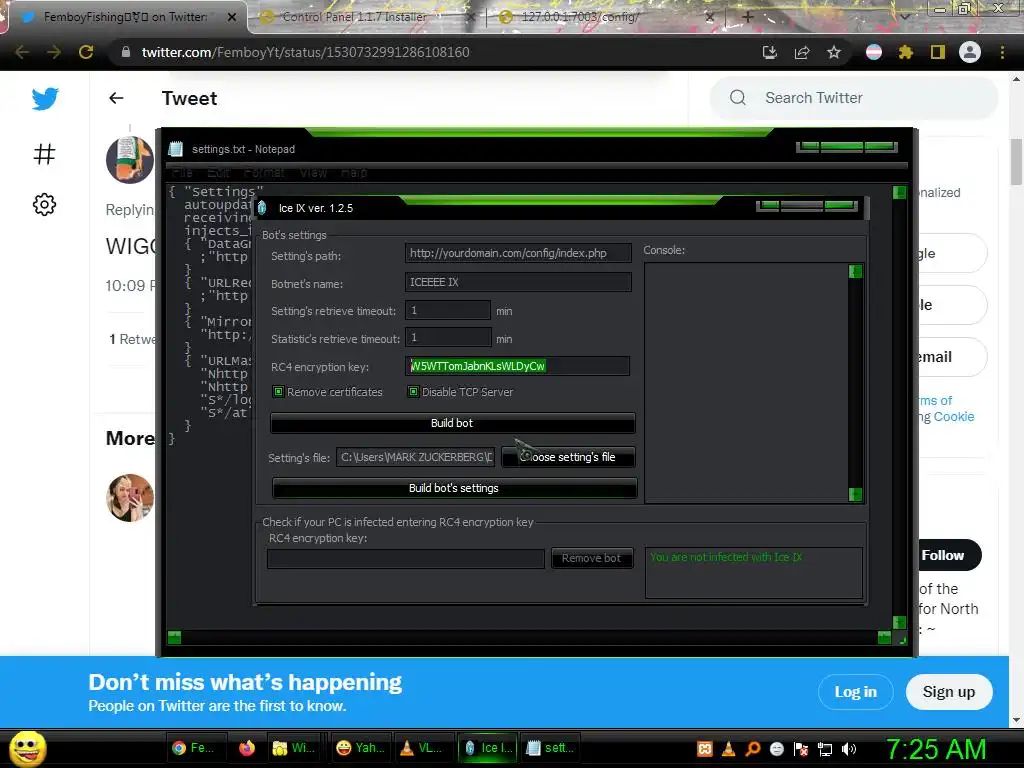Open the Chrome profile avatar icon
The width and height of the screenshot is (1024, 768).
[970, 52]
